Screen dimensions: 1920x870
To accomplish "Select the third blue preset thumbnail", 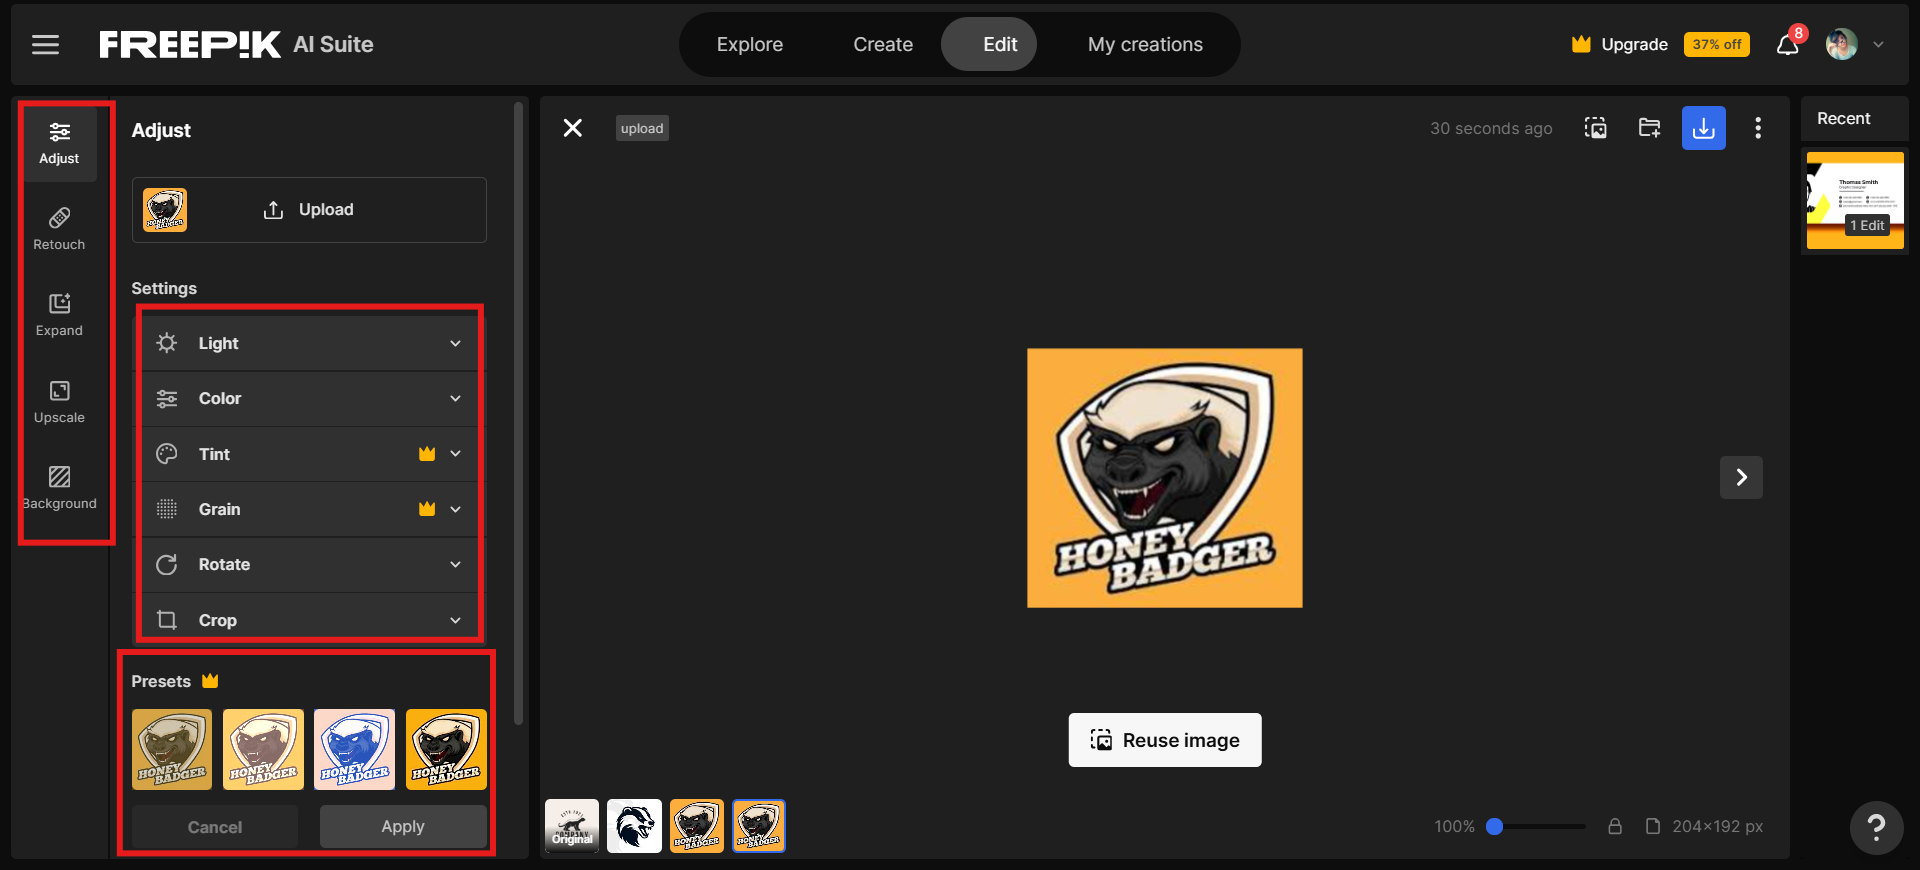I will (355, 750).
